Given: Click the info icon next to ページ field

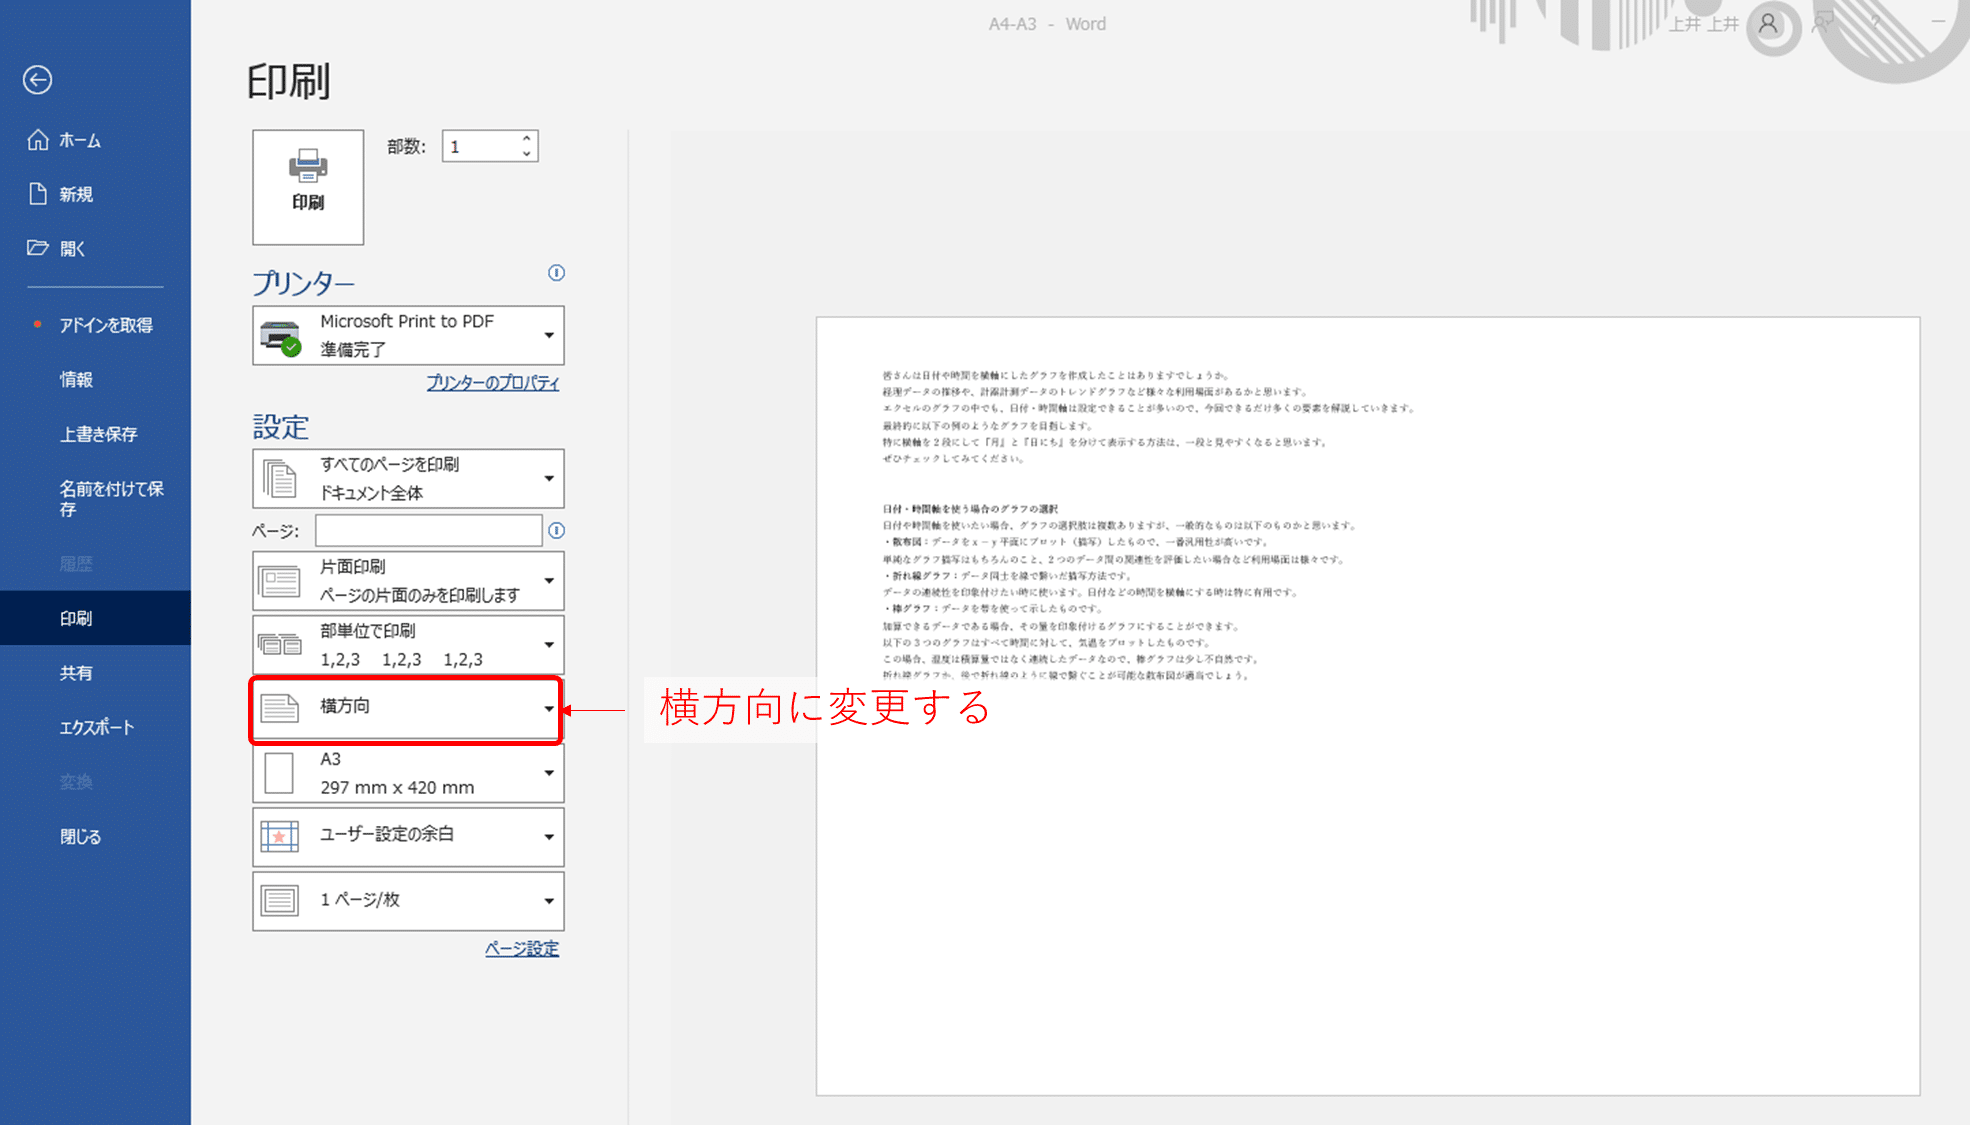Looking at the screenshot, I should point(557,531).
